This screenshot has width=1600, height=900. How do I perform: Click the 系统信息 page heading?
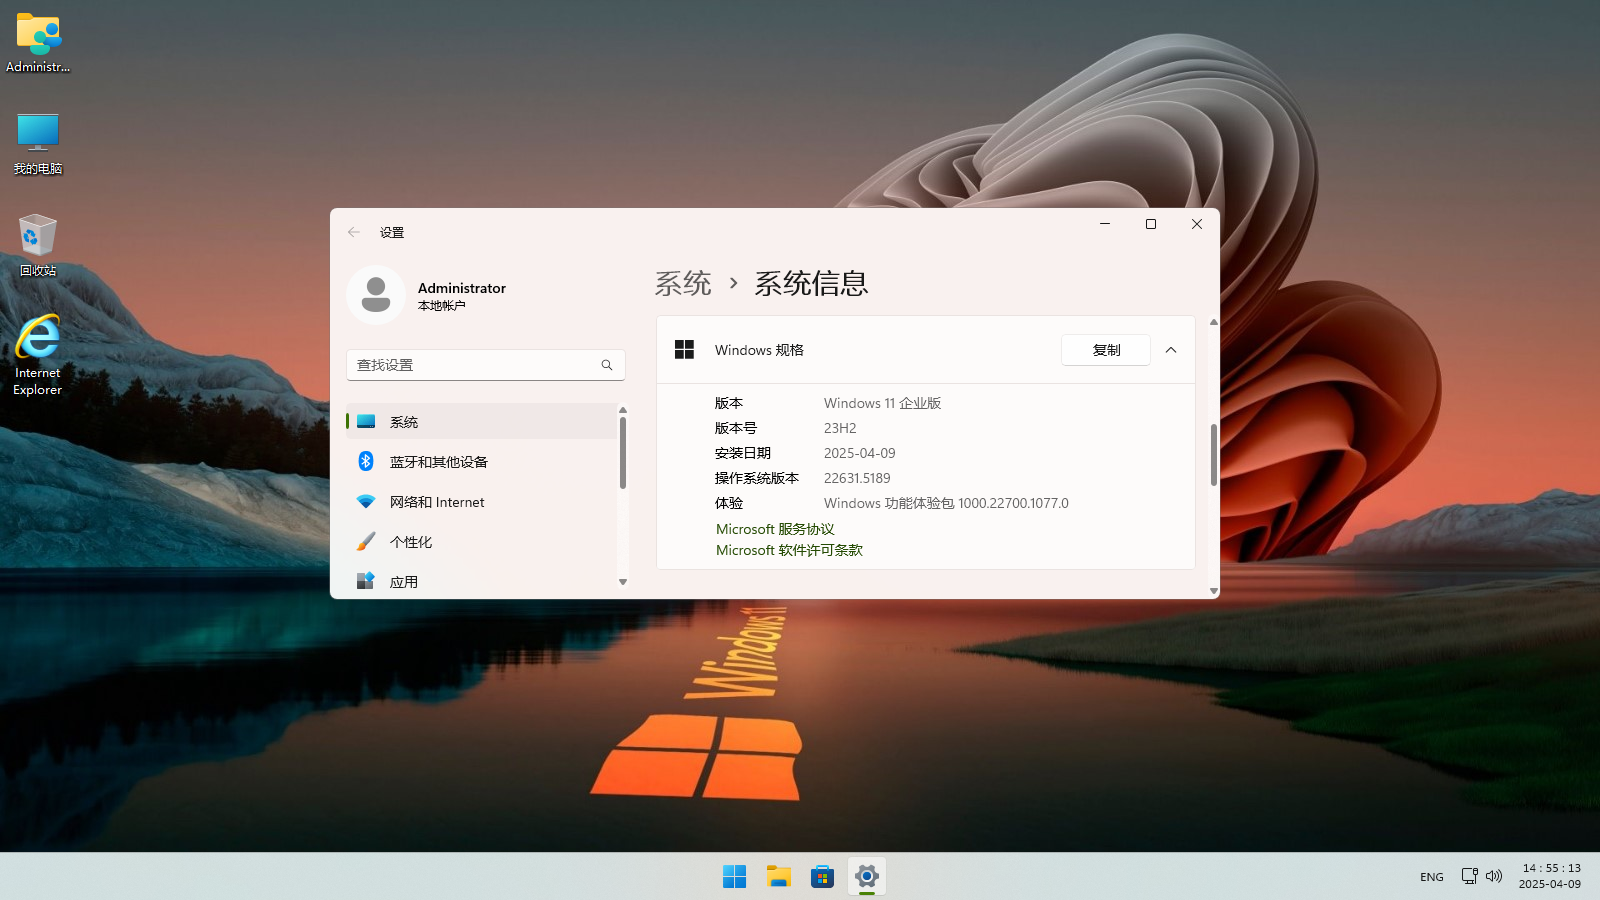(811, 284)
